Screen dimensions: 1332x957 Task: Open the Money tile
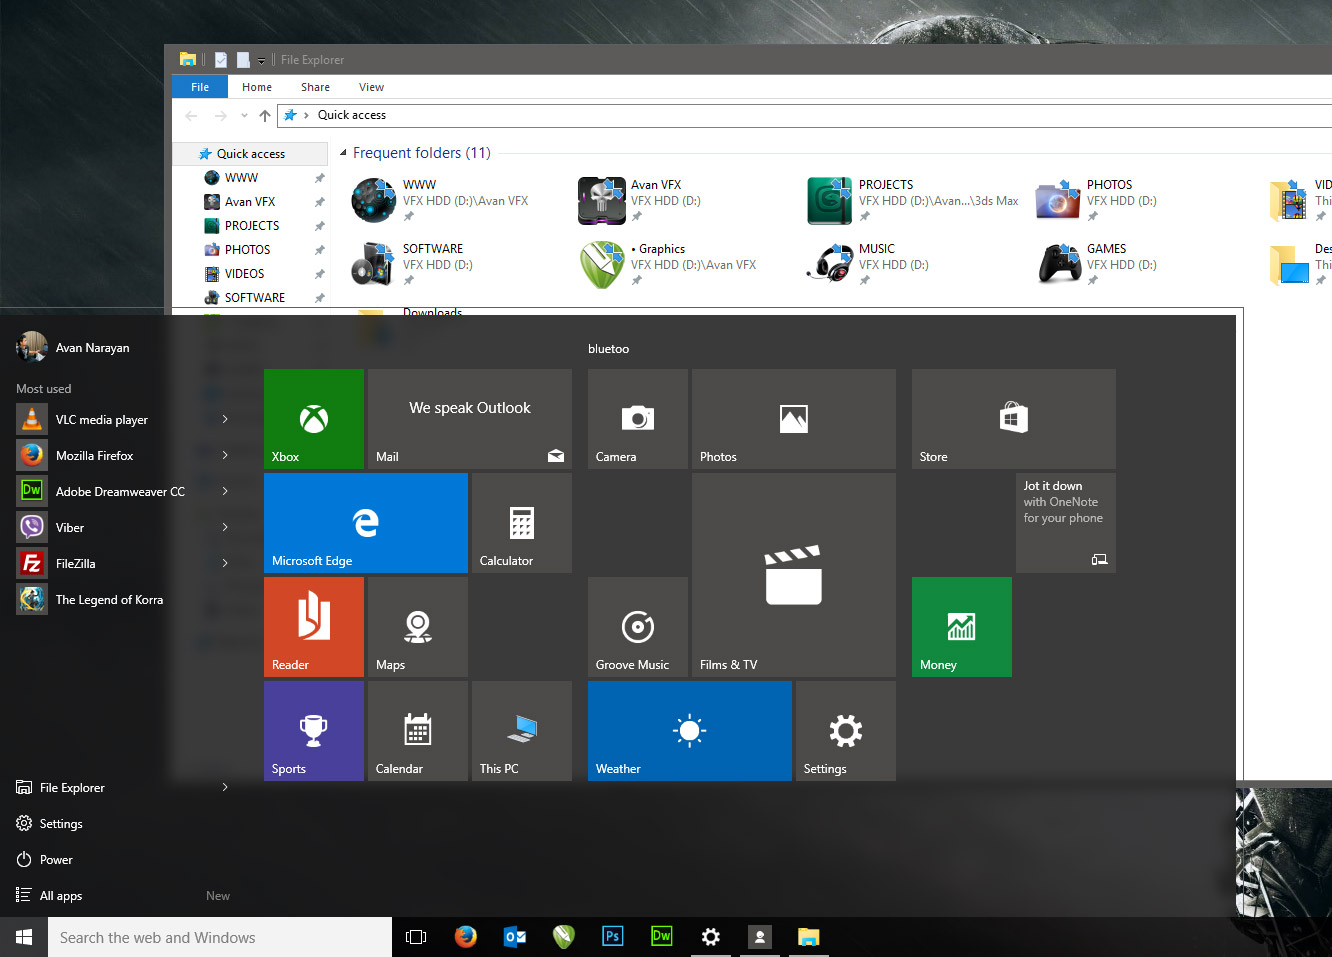(962, 627)
